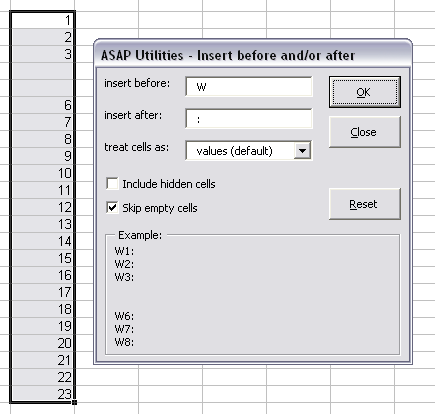Select spreadsheet cell containing 9

tap(43, 156)
